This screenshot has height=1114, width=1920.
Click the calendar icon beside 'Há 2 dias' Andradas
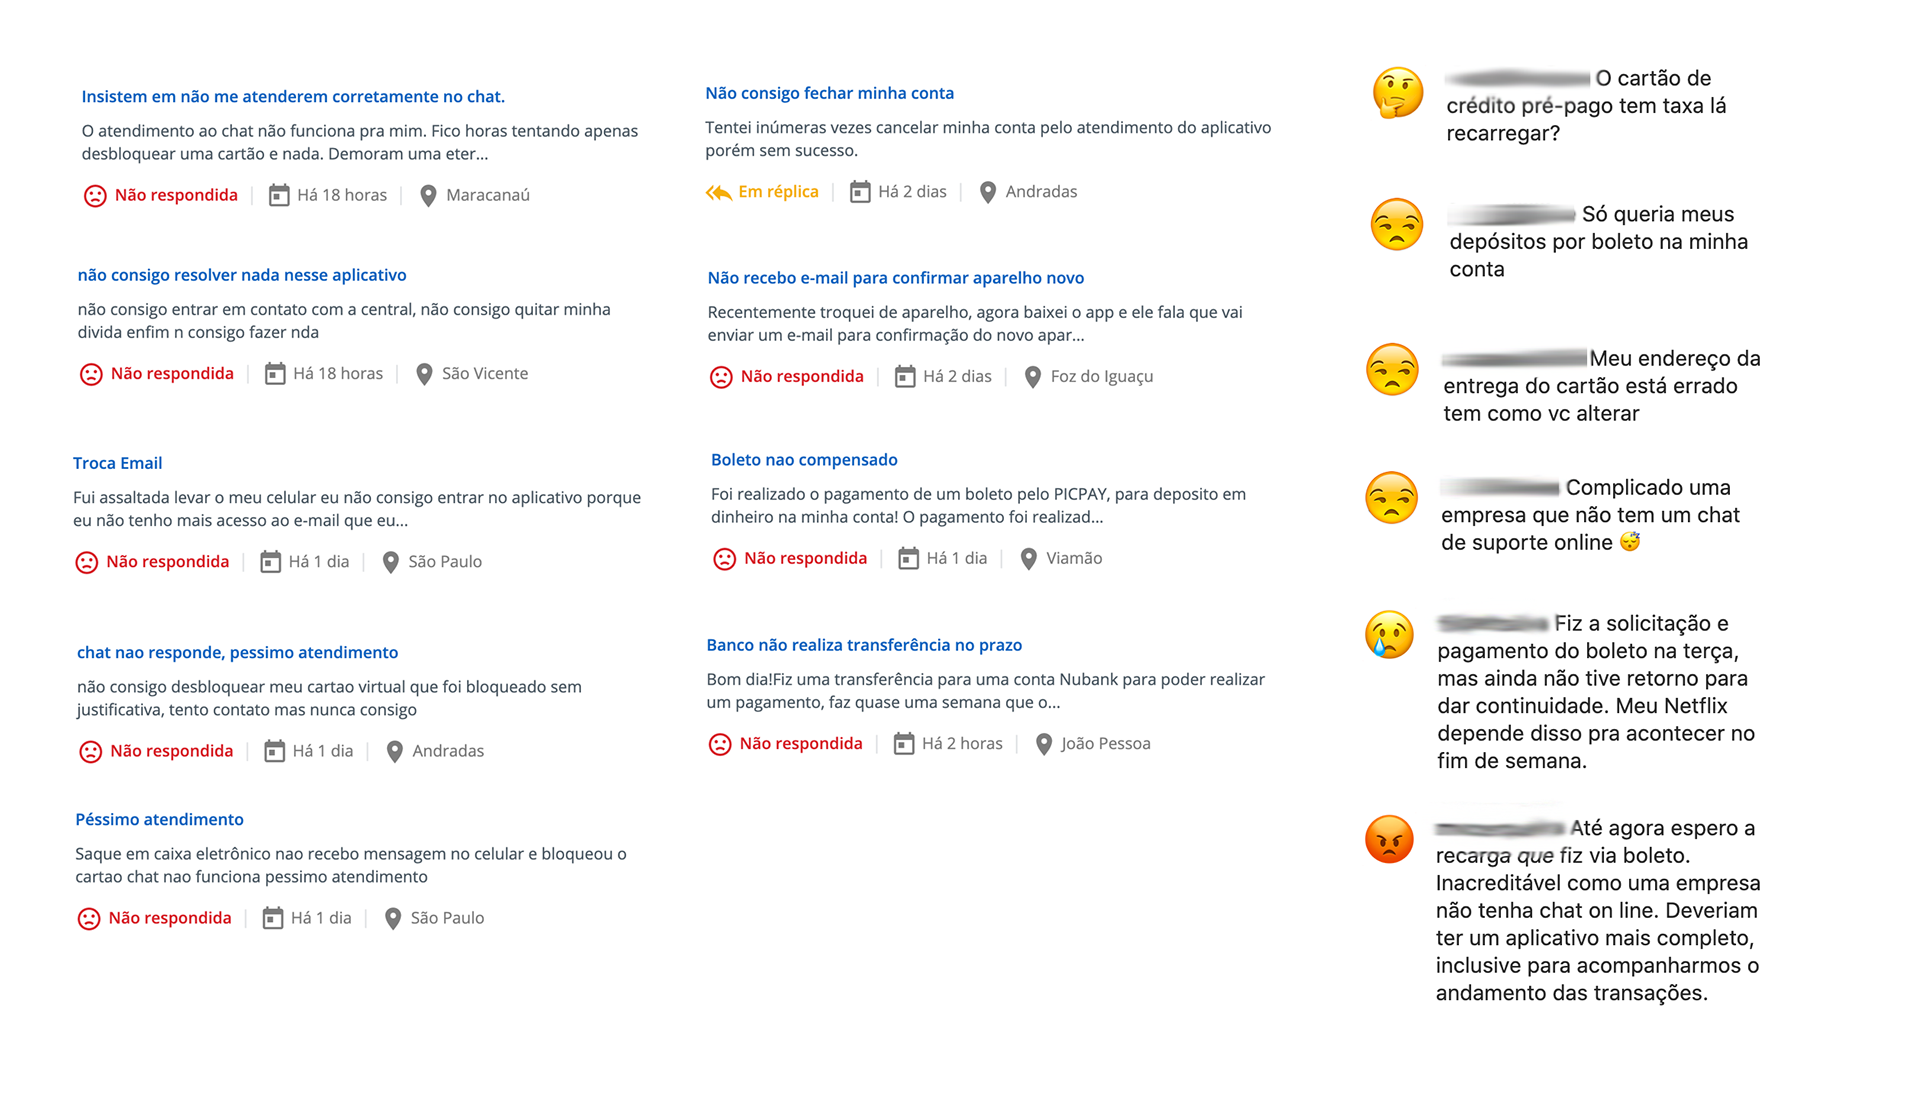click(860, 192)
